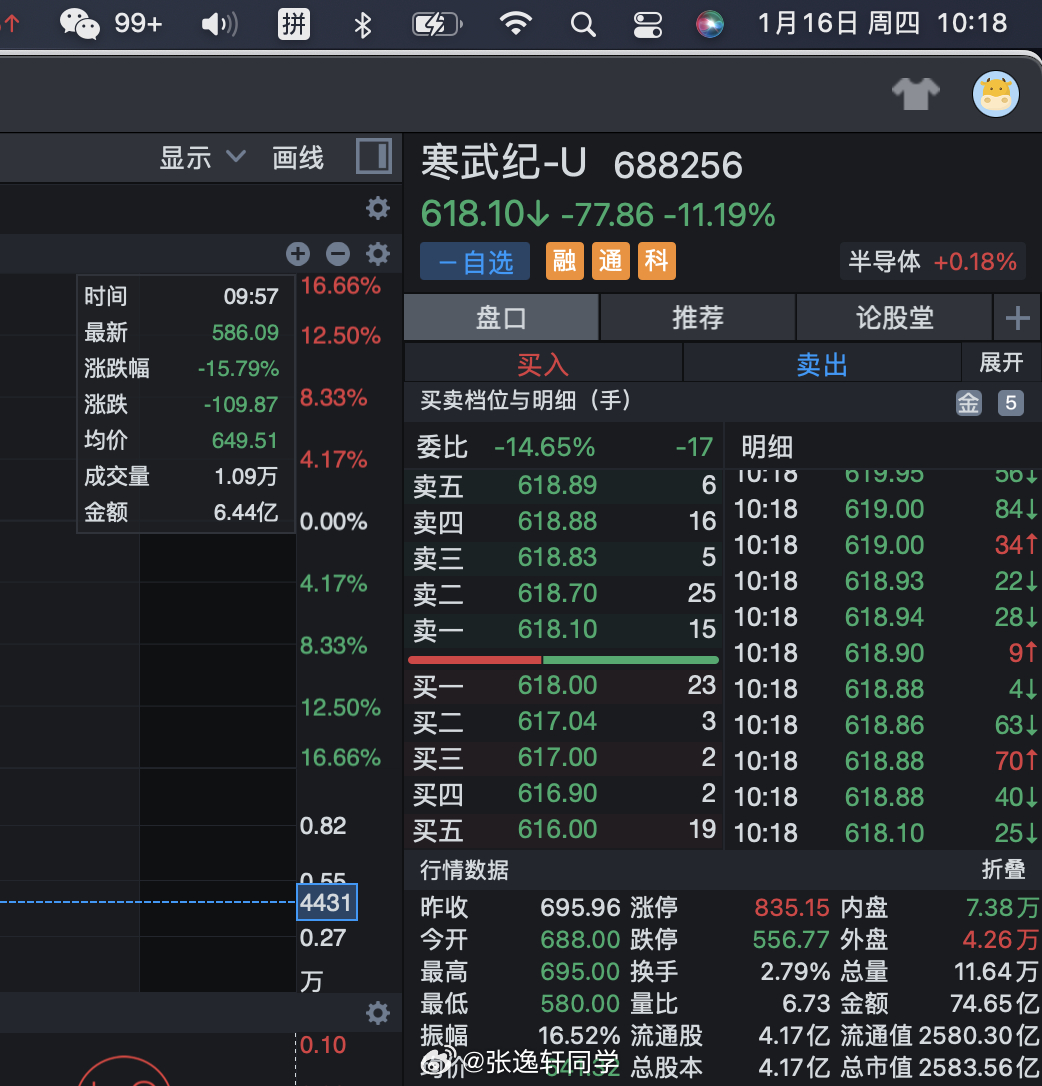The height and width of the screenshot is (1086, 1042).
Task: Open the topmost chart settings gear
Action: 378,208
